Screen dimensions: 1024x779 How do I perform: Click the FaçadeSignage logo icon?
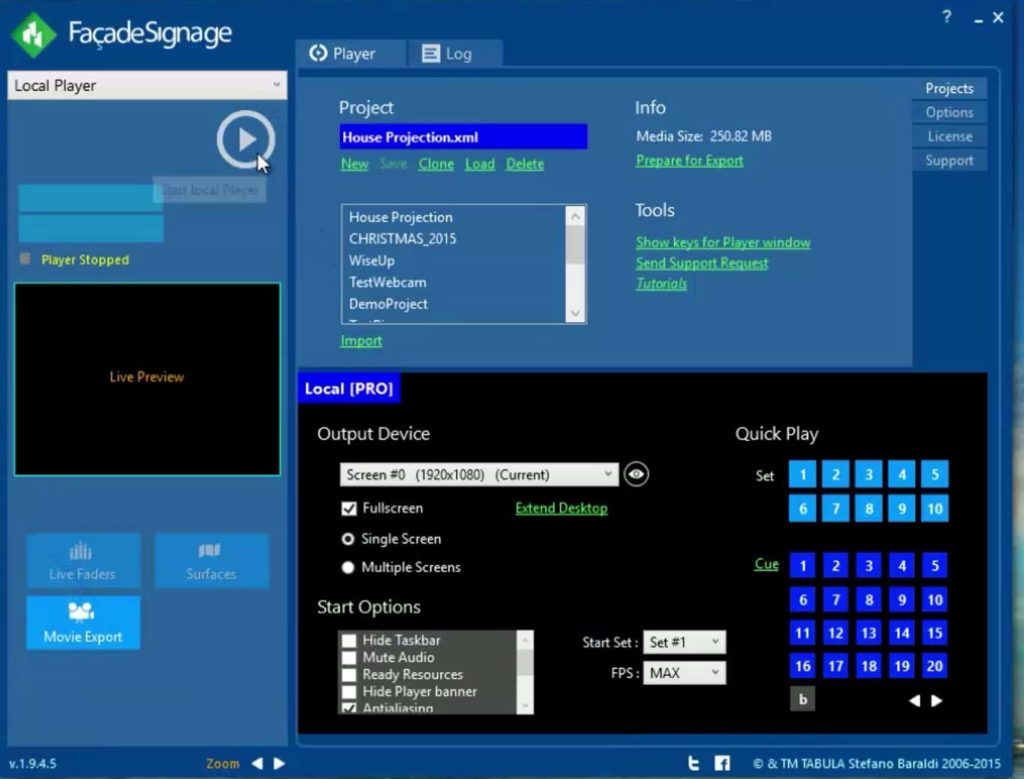(33, 35)
